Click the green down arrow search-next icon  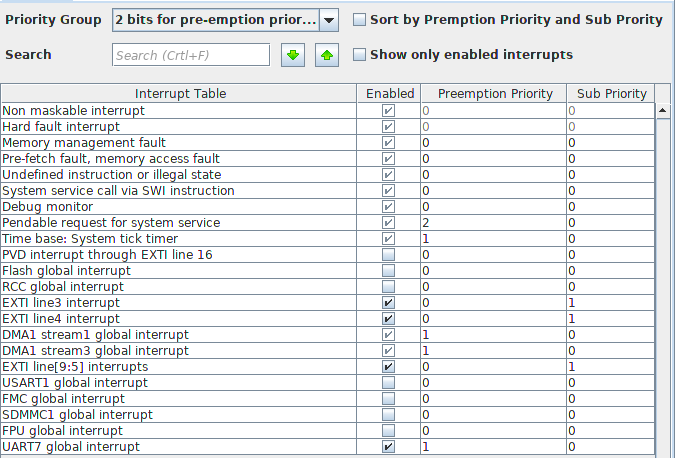[x=293, y=55]
